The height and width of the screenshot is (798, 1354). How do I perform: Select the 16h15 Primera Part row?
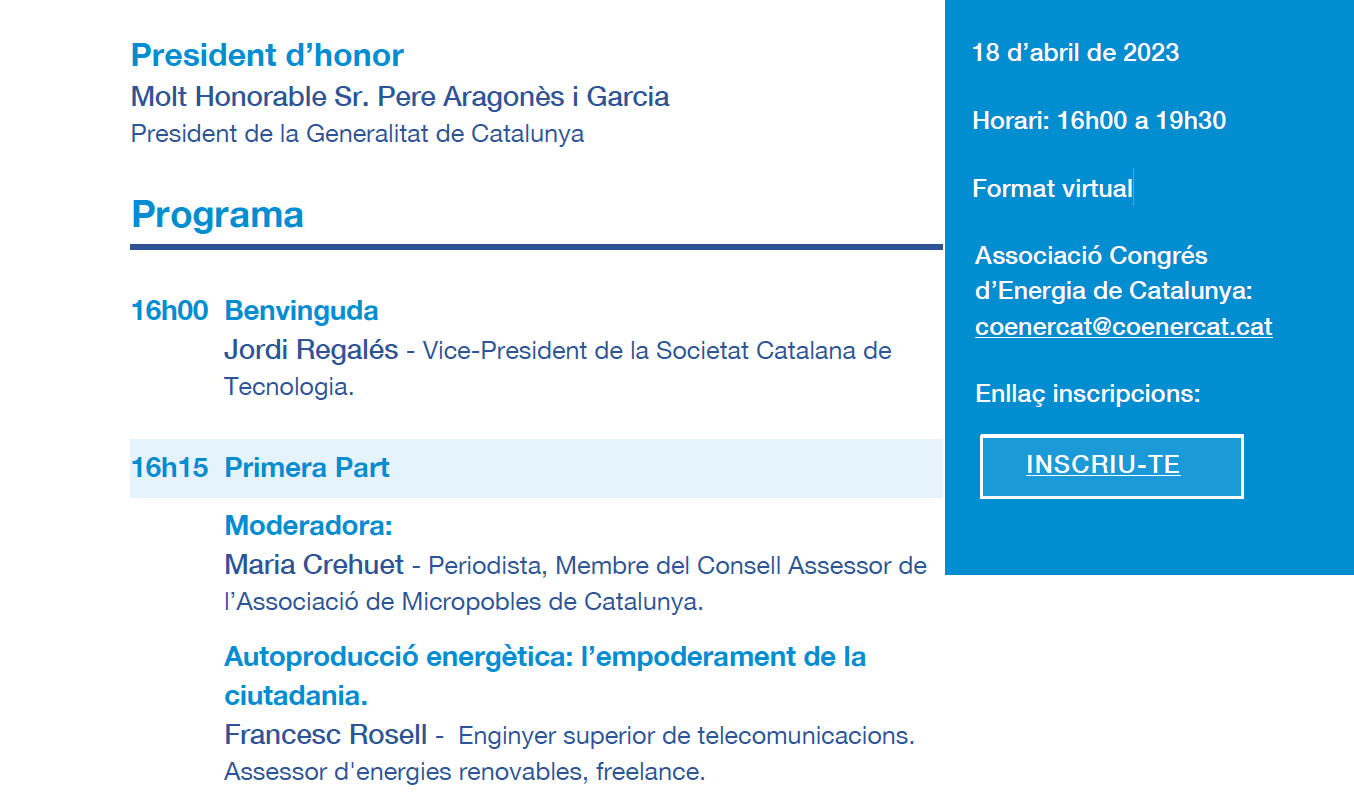click(536, 468)
